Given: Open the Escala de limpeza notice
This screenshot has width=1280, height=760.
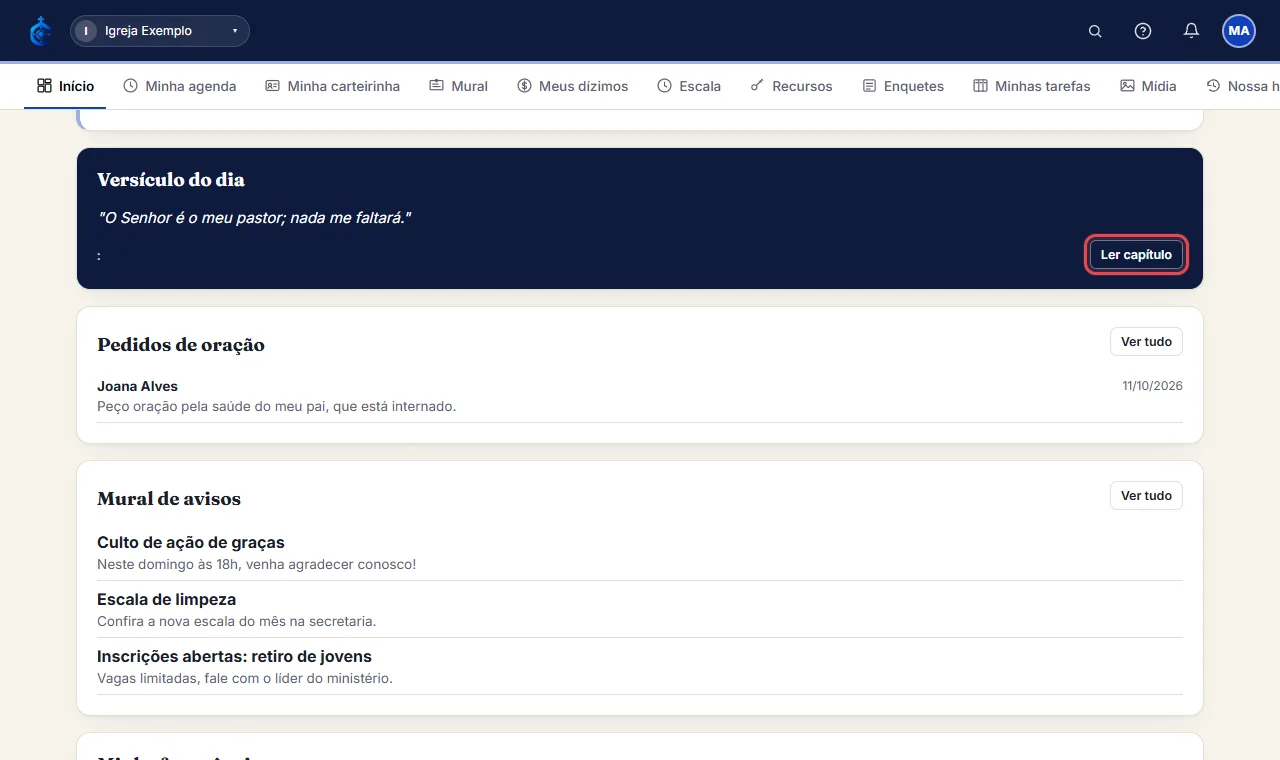Looking at the screenshot, I should 640,610.
